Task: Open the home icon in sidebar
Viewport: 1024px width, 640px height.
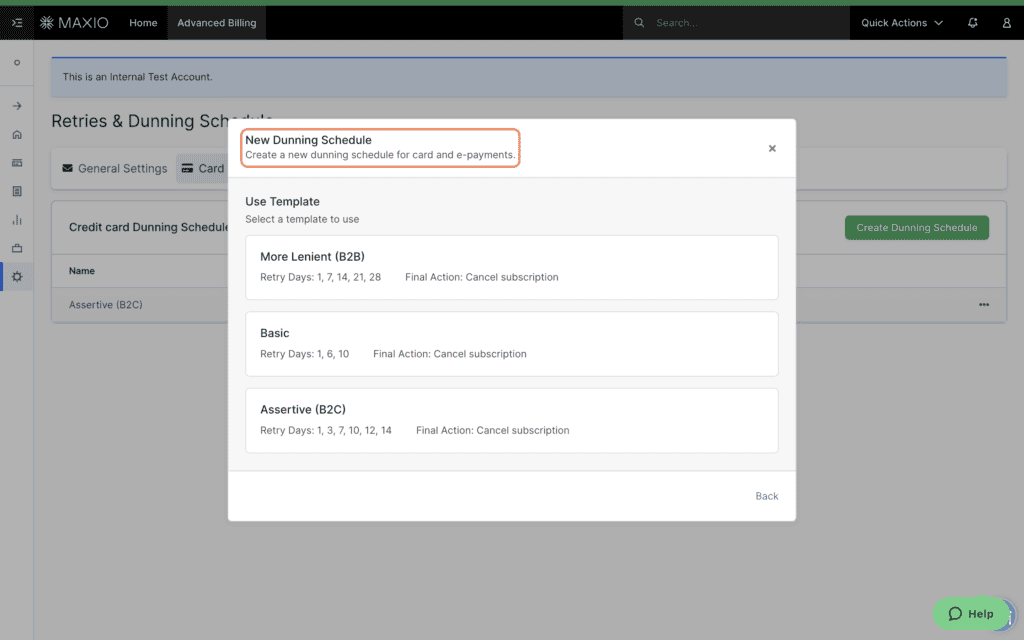Action: pos(17,135)
